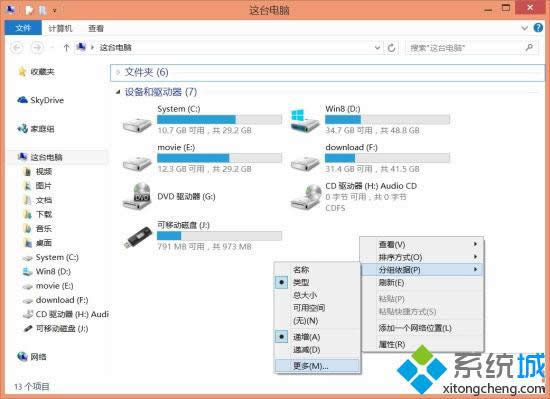Click the 收藏夹 star icon in sidebar
The width and height of the screenshot is (550, 399).
22,72
